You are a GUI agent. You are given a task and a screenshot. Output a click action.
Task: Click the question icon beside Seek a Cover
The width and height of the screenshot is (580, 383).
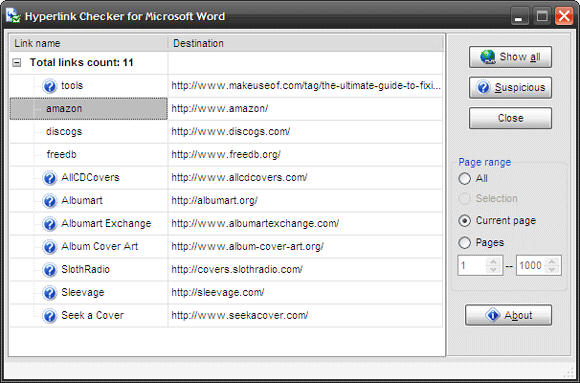pos(49,316)
